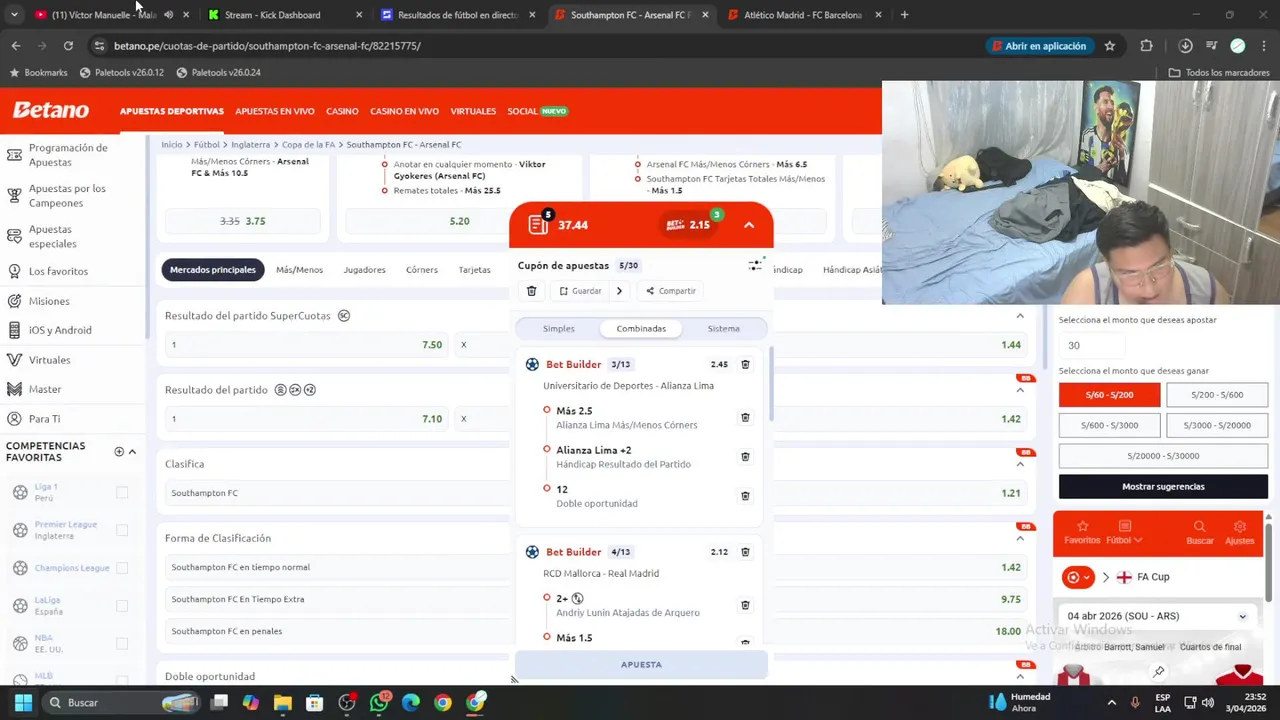The height and width of the screenshot is (720, 1280).
Task: Switch to Combinadas bet tab
Action: tap(641, 328)
